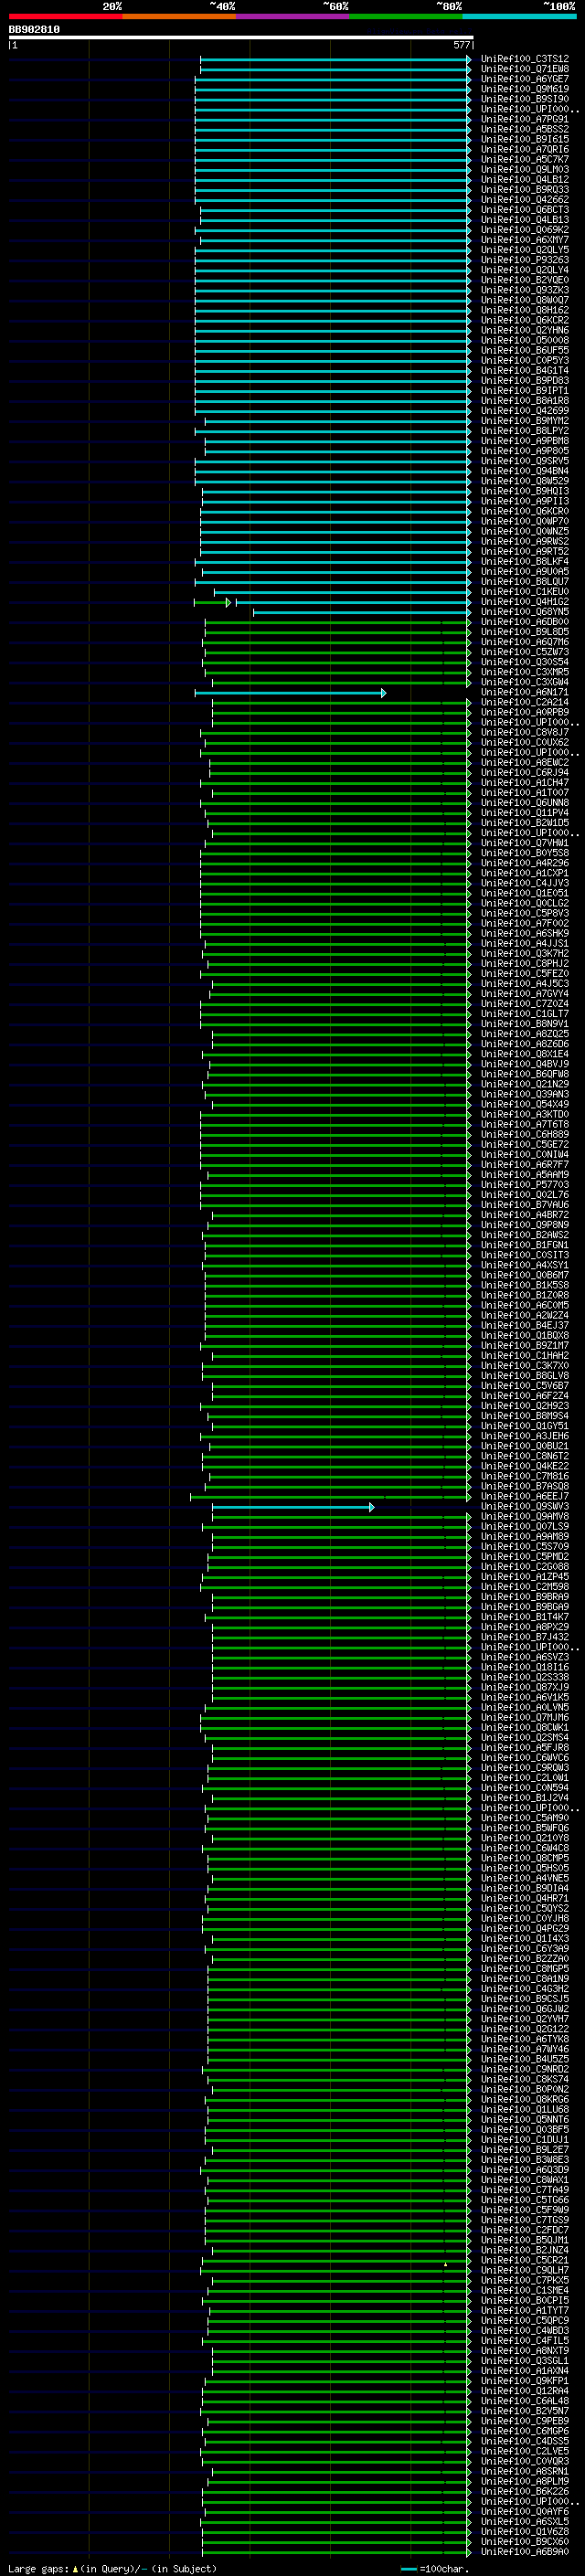The width and height of the screenshot is (585, 2576).
Task: Click hit label UniRef100_A6XMY7
Action: pos(525,241)
